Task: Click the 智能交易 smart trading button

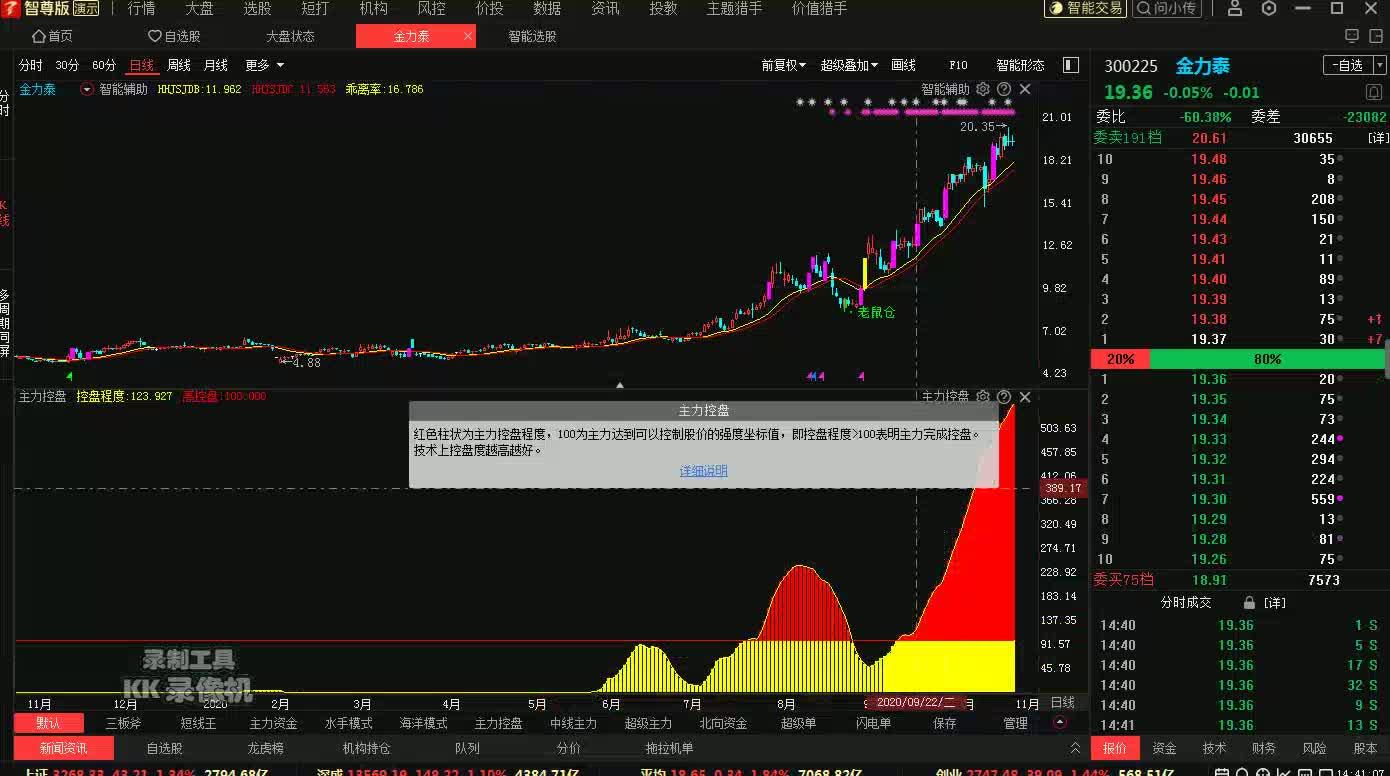Action: pos(1086,8)
